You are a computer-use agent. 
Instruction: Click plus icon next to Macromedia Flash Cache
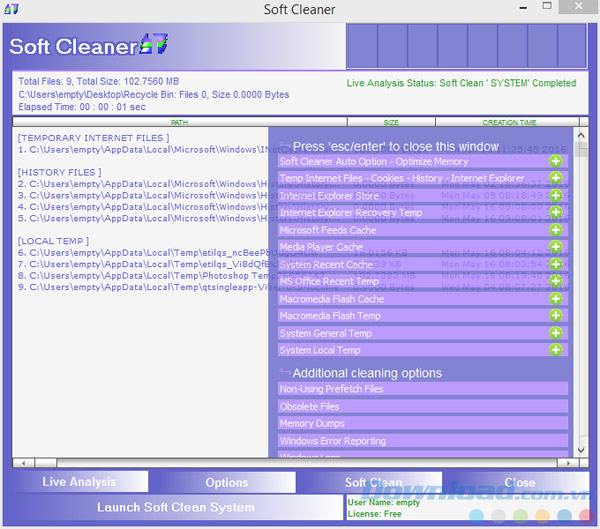(x=556, y=298)
